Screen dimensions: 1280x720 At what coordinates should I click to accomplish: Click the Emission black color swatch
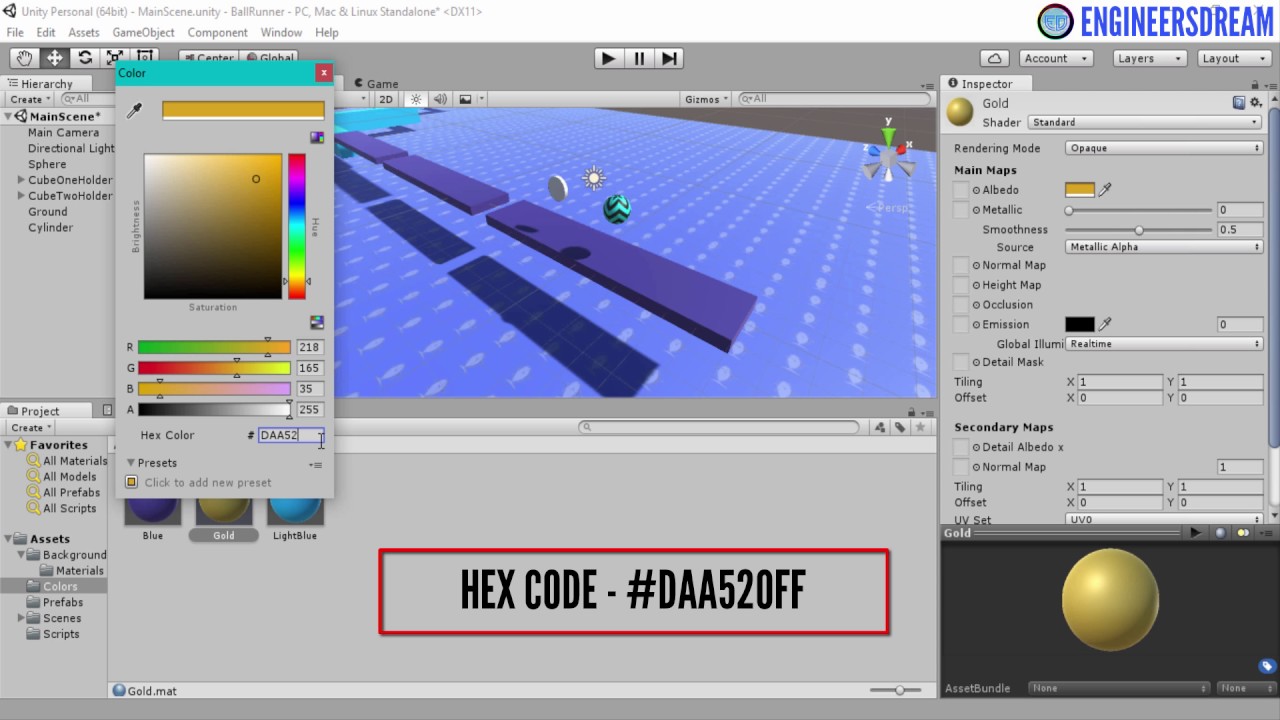coord(1080,324)
